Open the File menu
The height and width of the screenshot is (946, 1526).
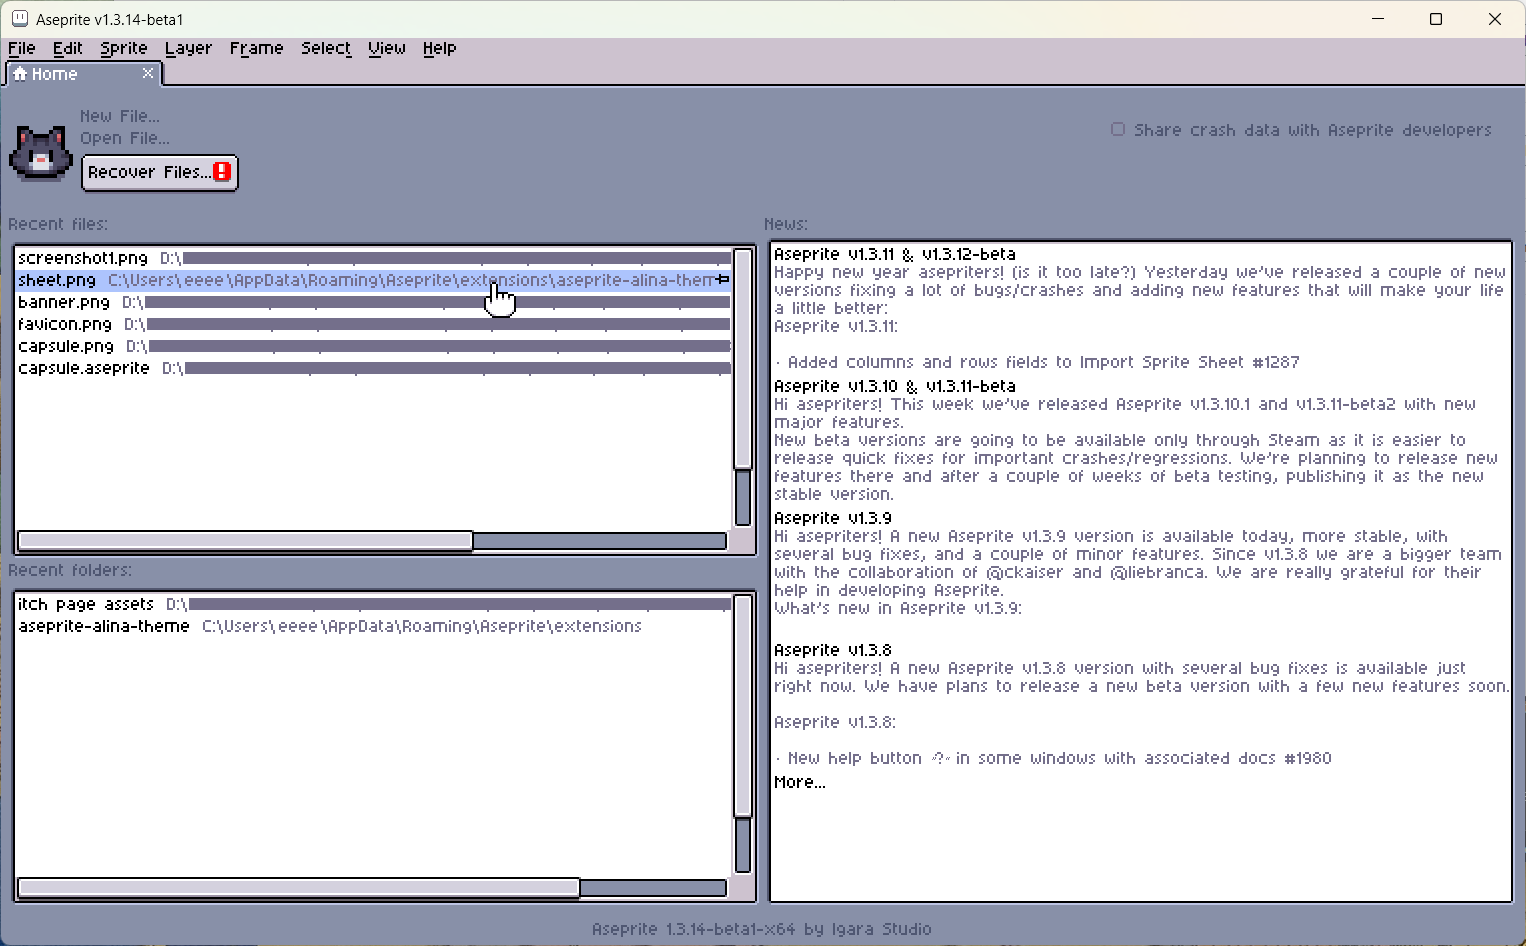[x=22, y=48]
